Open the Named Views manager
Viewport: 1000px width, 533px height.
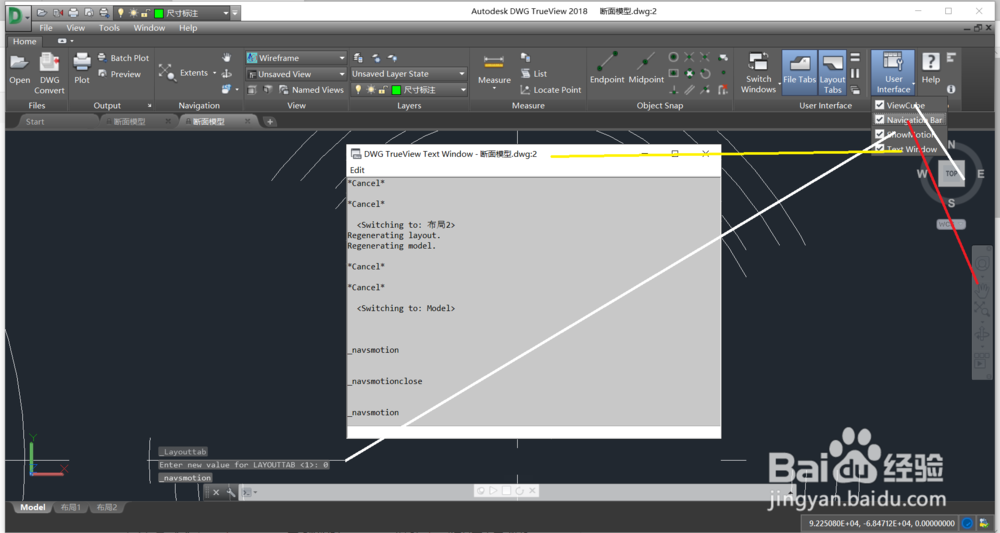[x=311, y=90]
